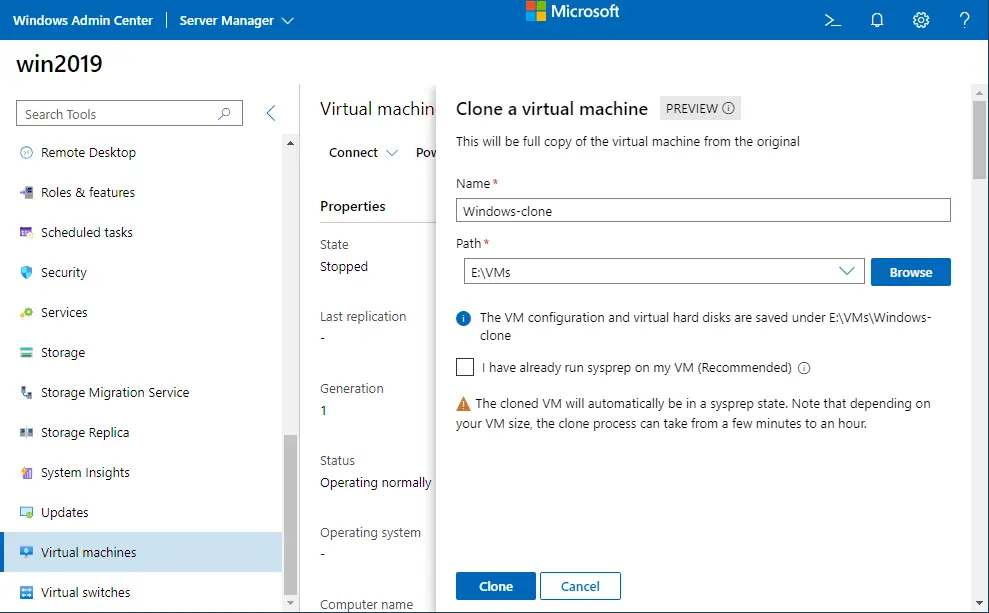Image resolution: width=989 pixels, height=613 pixels.
Task: Cancel the clone dialog
Action: click(580, 586)
